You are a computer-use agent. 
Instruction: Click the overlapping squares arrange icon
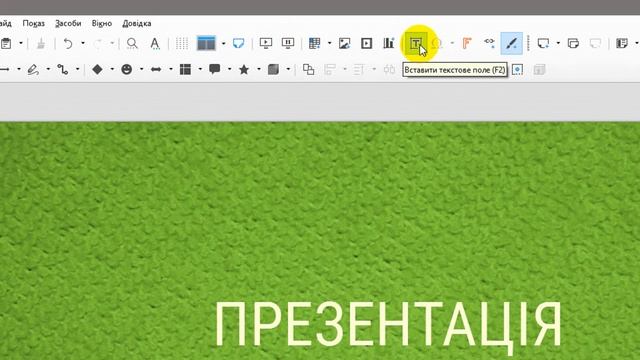coord(308,70)
